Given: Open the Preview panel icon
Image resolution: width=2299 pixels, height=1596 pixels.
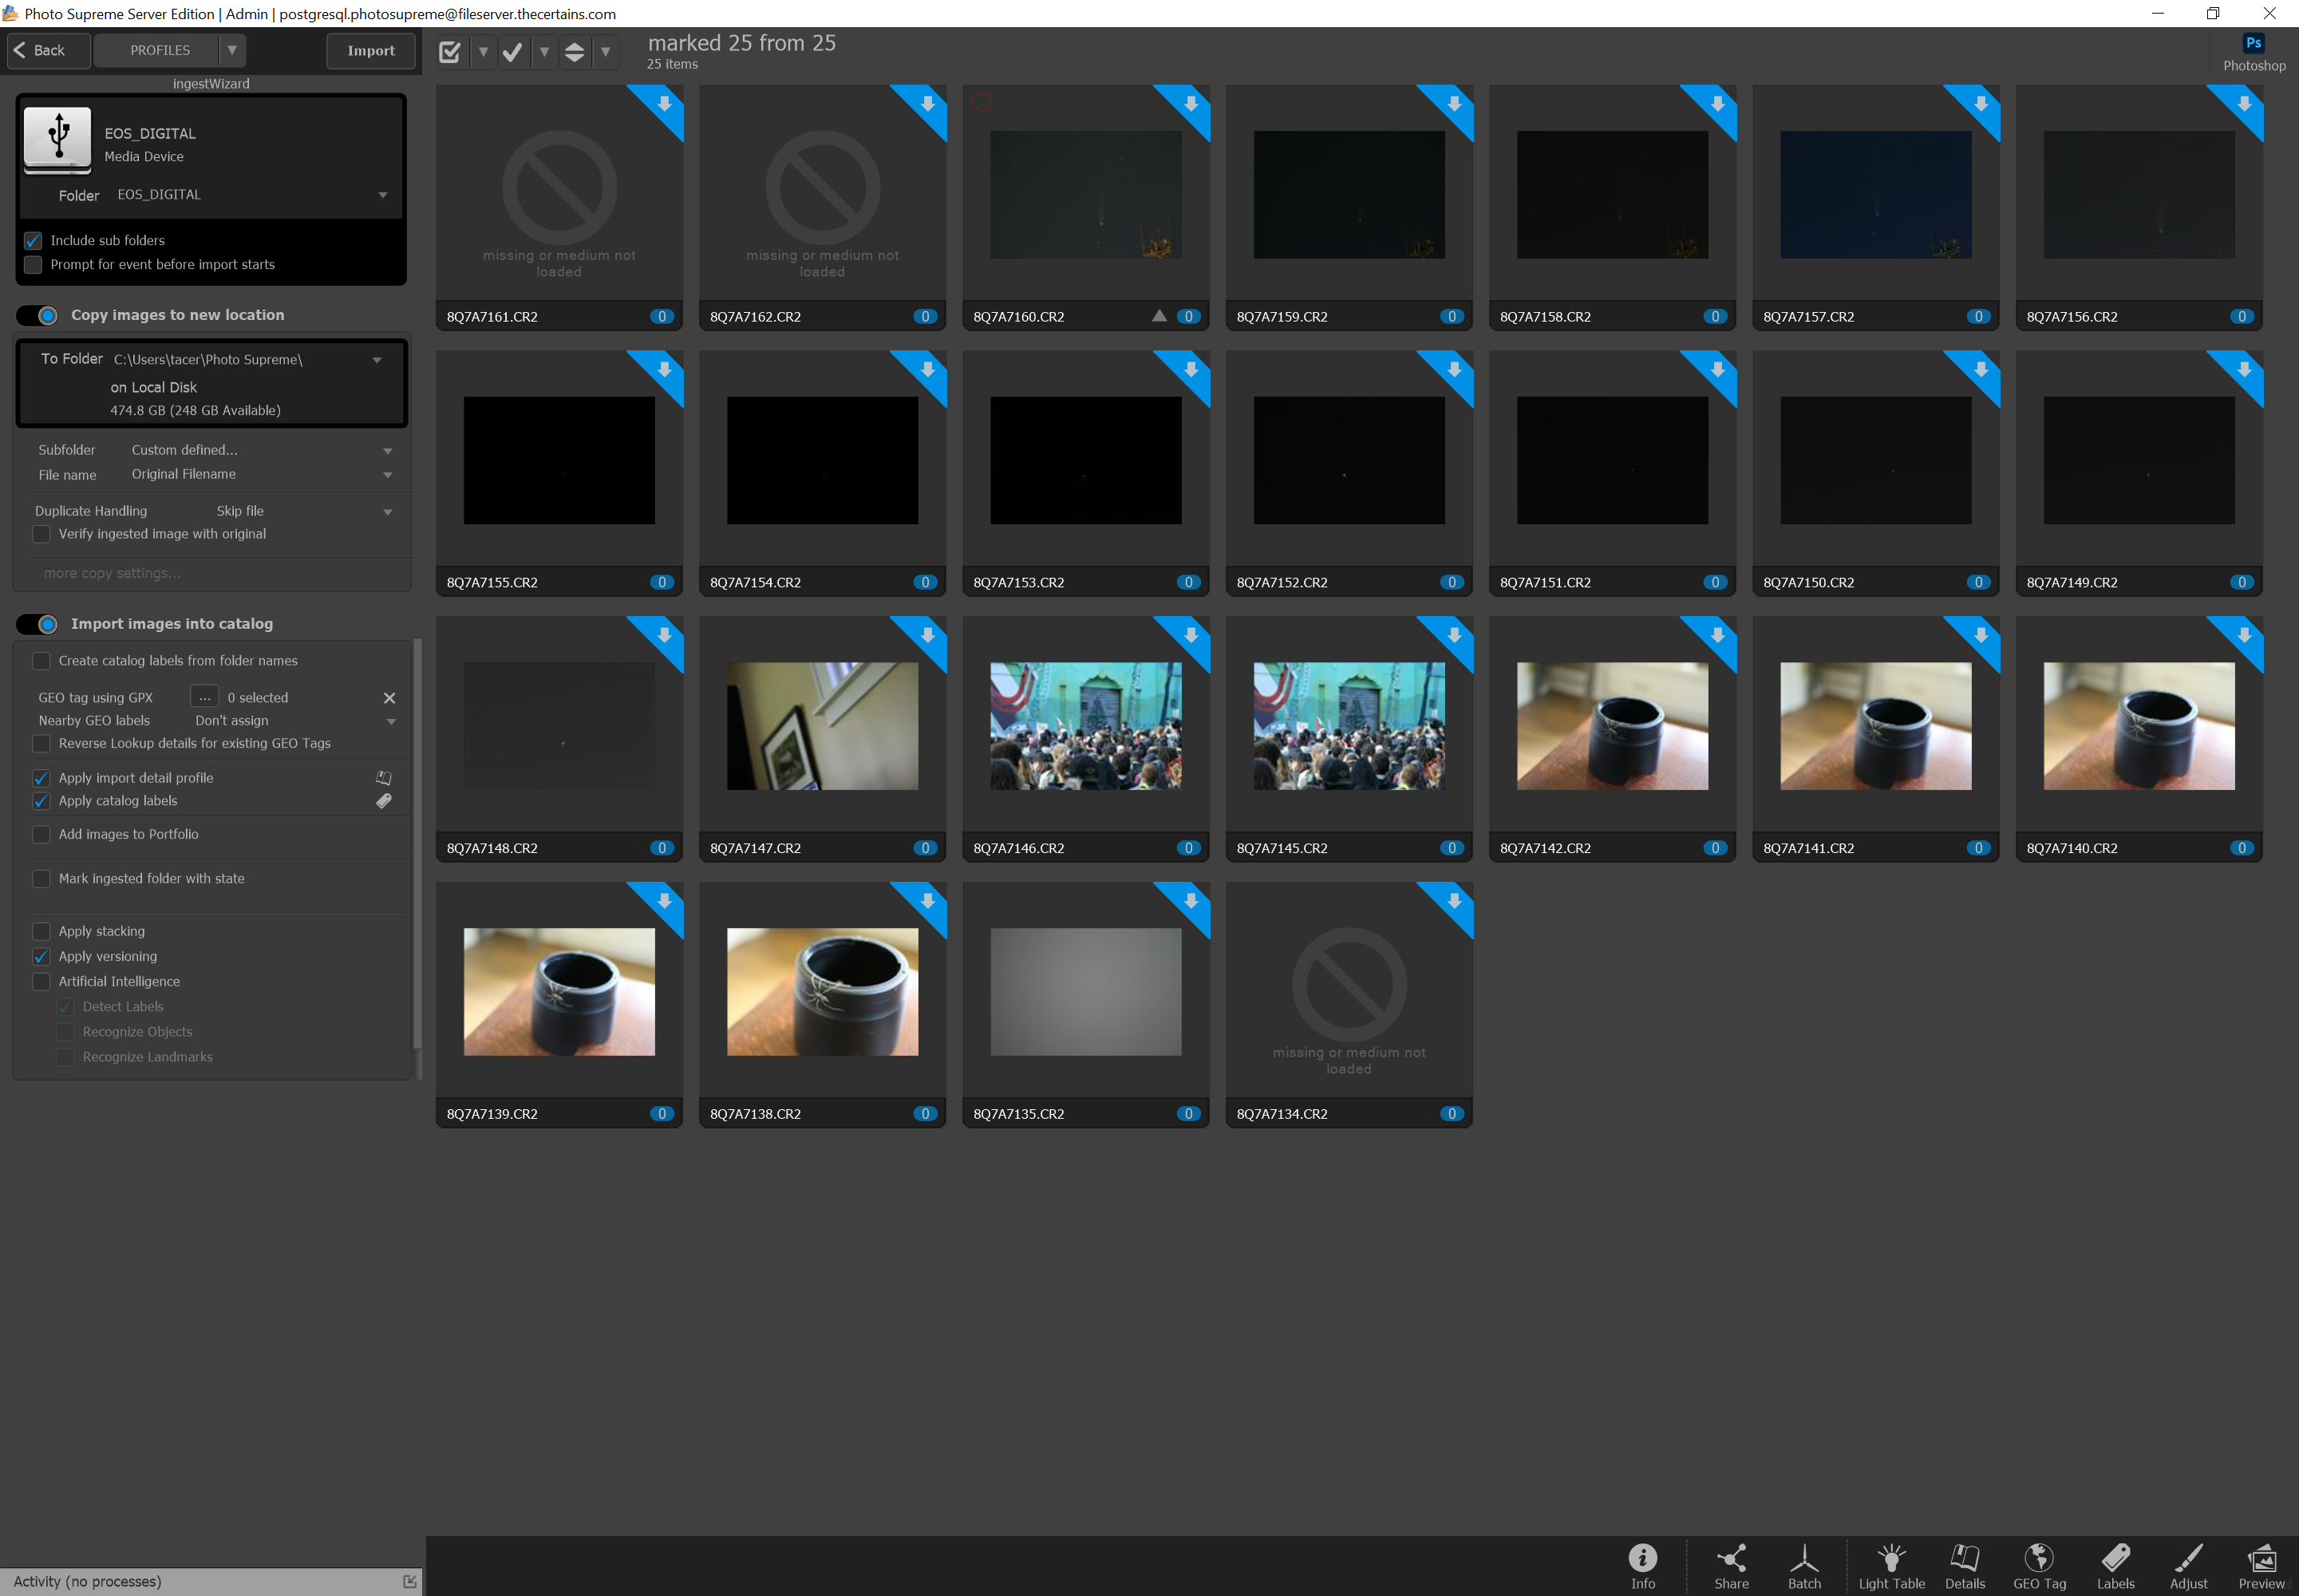Looking at the screenshot, I should click(2264, 1565).
